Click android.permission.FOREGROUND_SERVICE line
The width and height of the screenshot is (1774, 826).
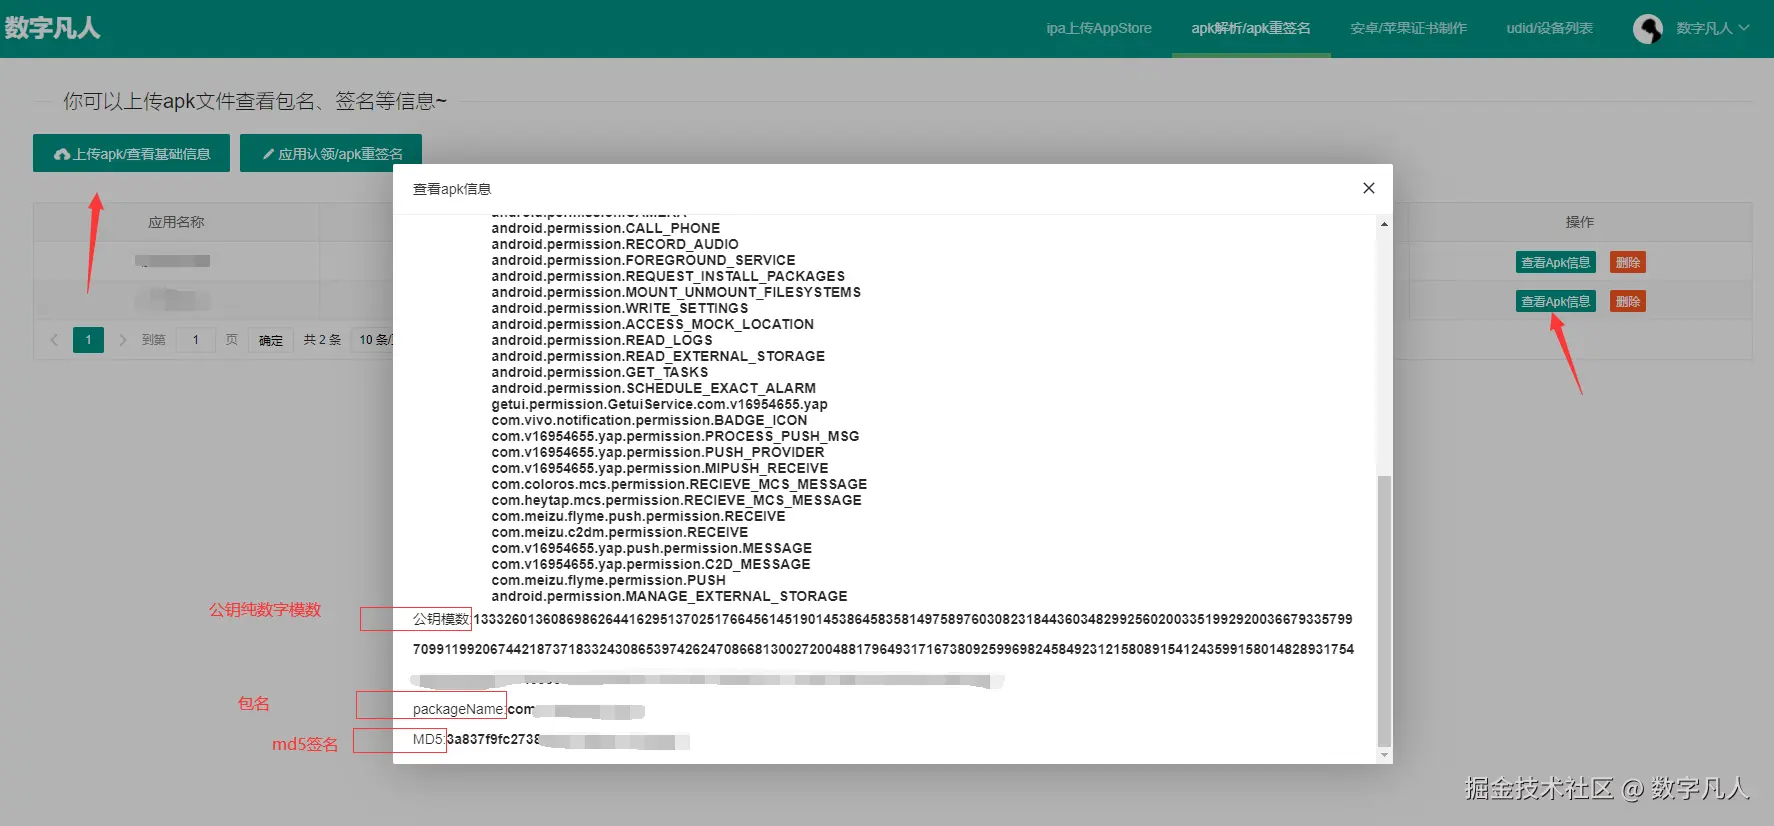[x=643, y=260]
